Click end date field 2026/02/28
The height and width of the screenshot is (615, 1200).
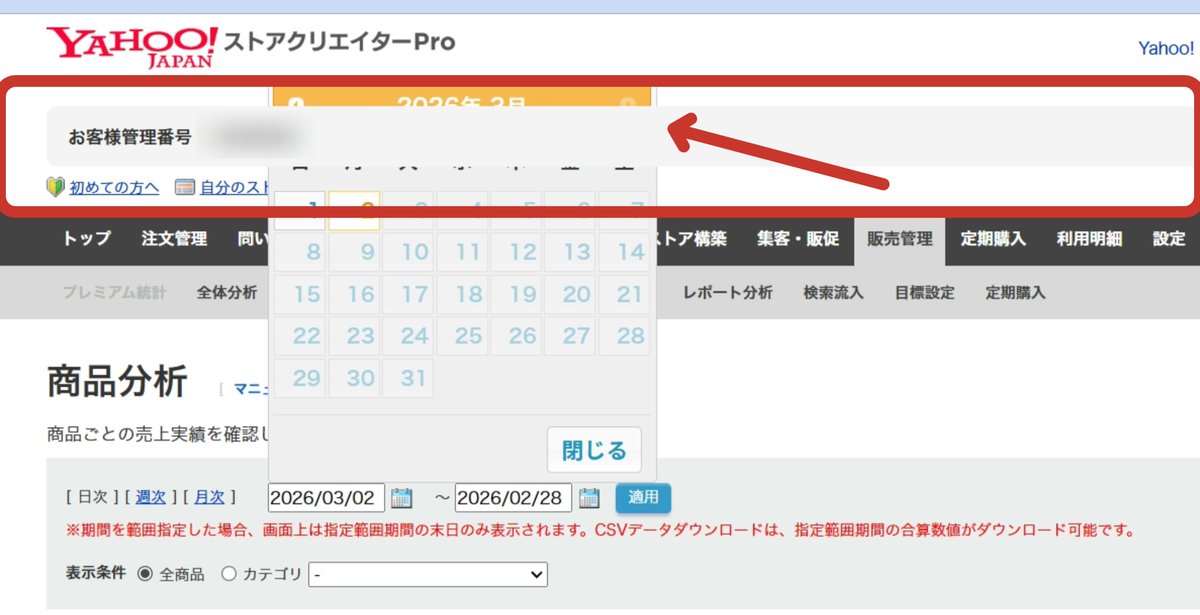[514, 497]
